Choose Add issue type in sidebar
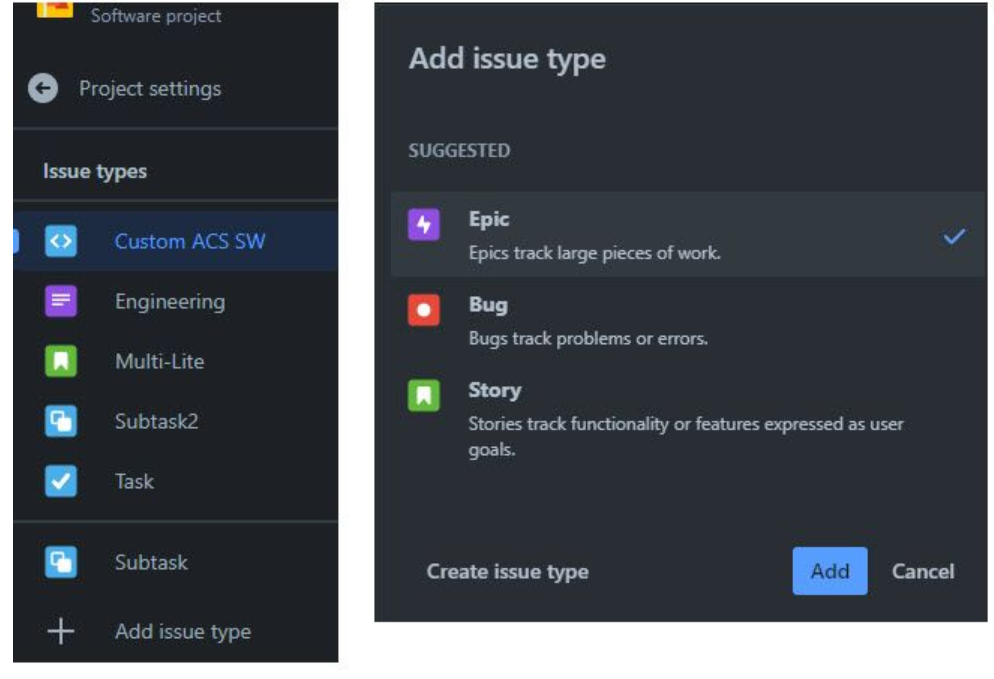Screen dimensions: 994x679 pos(176,631)
